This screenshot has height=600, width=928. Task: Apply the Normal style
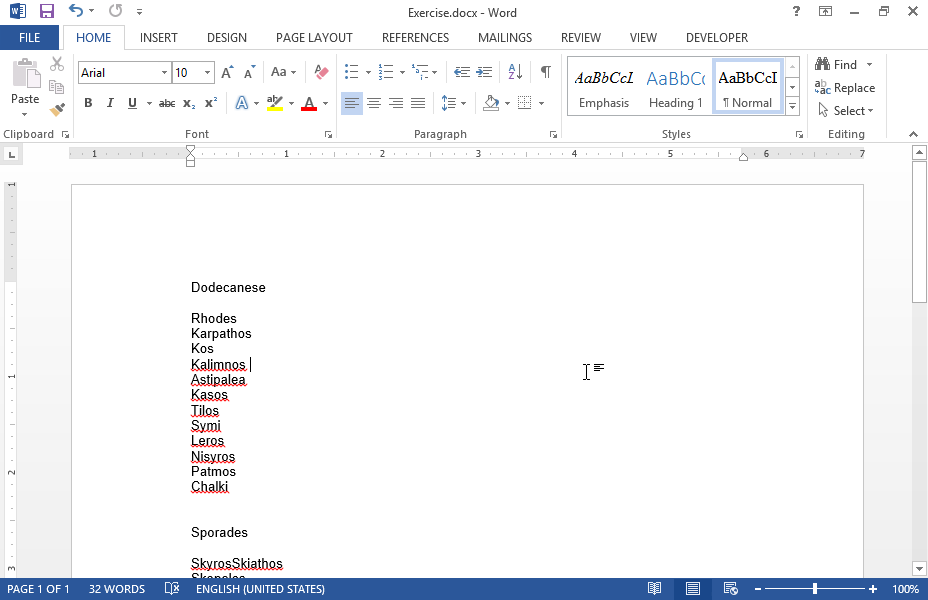coord(747,88)
